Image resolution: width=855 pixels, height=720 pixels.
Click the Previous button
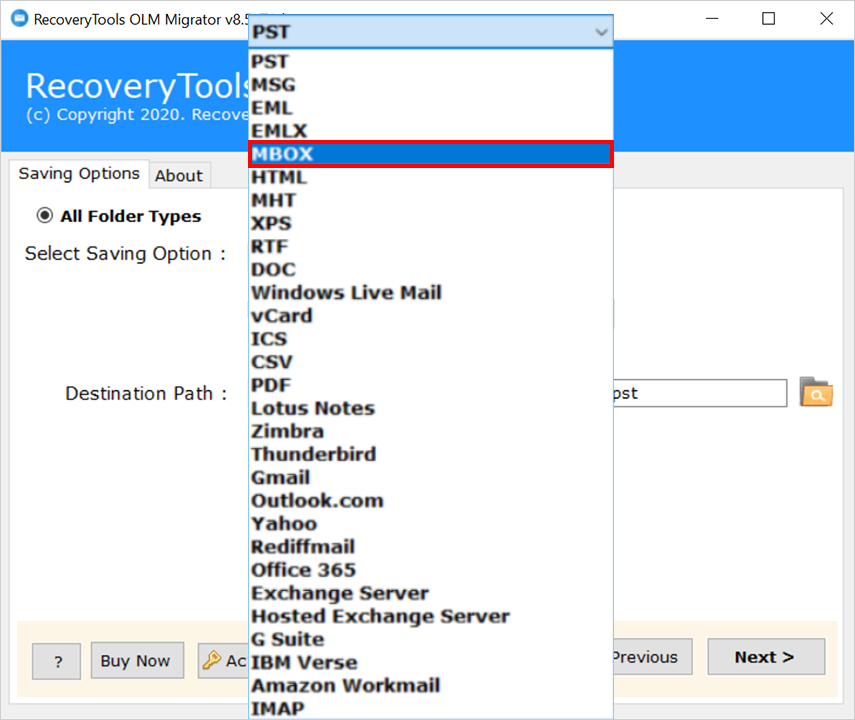653,657
